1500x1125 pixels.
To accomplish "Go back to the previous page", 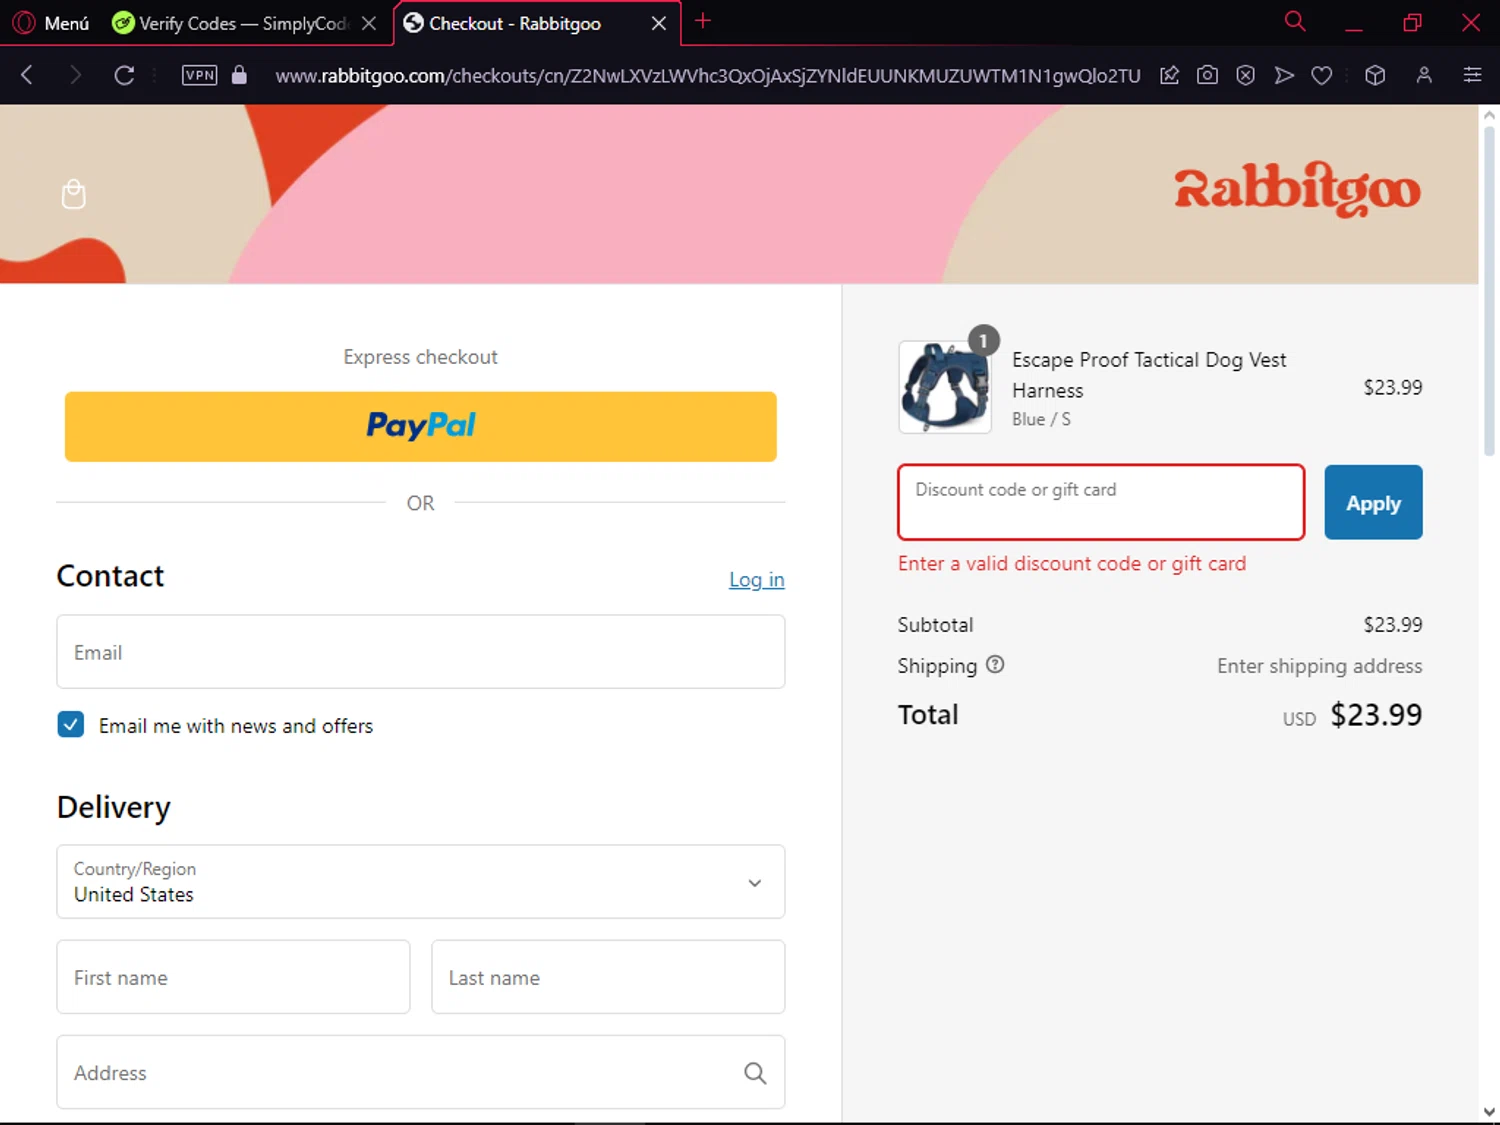I will pos(28,75).
